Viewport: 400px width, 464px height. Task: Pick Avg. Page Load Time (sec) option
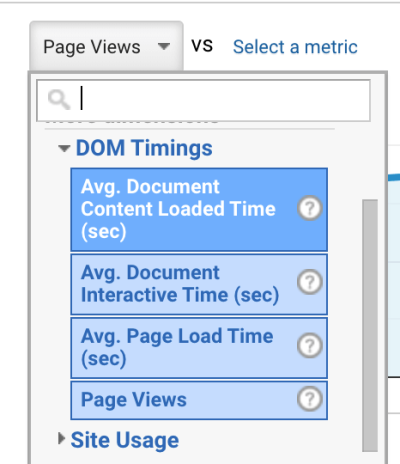(199, 348)
